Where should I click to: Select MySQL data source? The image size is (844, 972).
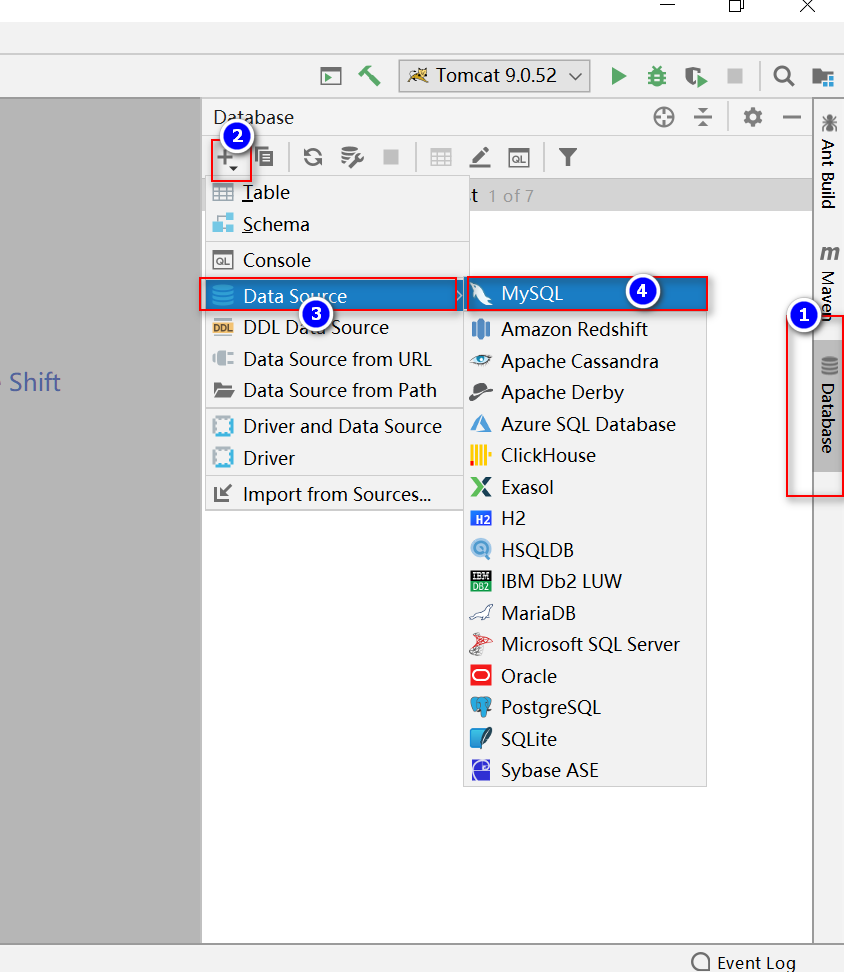[586, 293]
